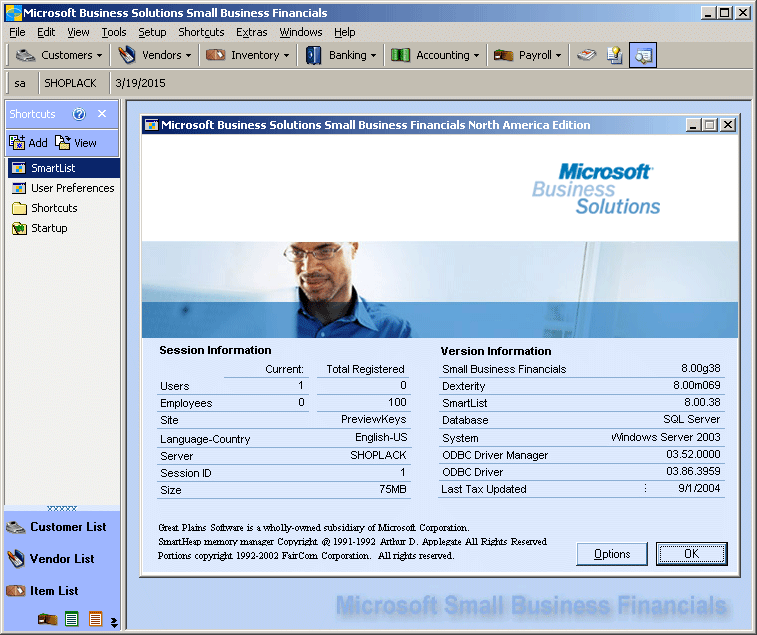Click the green list icon in bottom pane
Image resolution: width=757 pixels, height=635 pixels.
[71, 619]
